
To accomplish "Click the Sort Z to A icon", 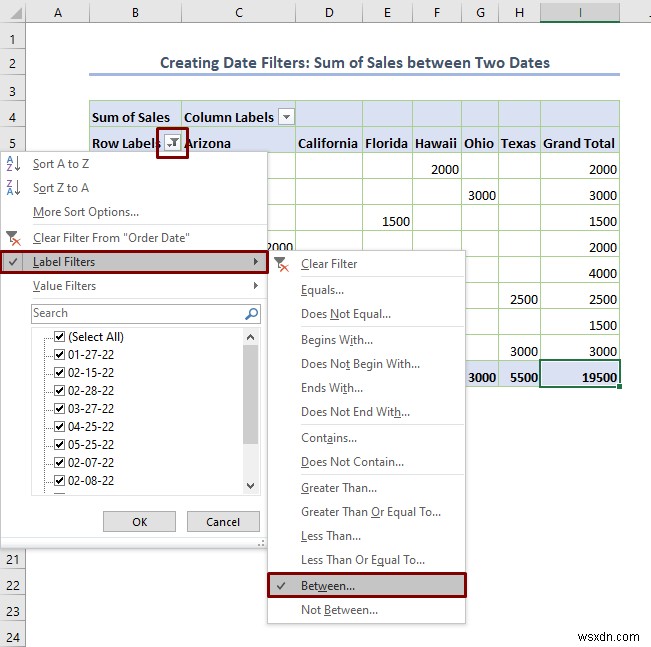I will click(x=13, y=188).
